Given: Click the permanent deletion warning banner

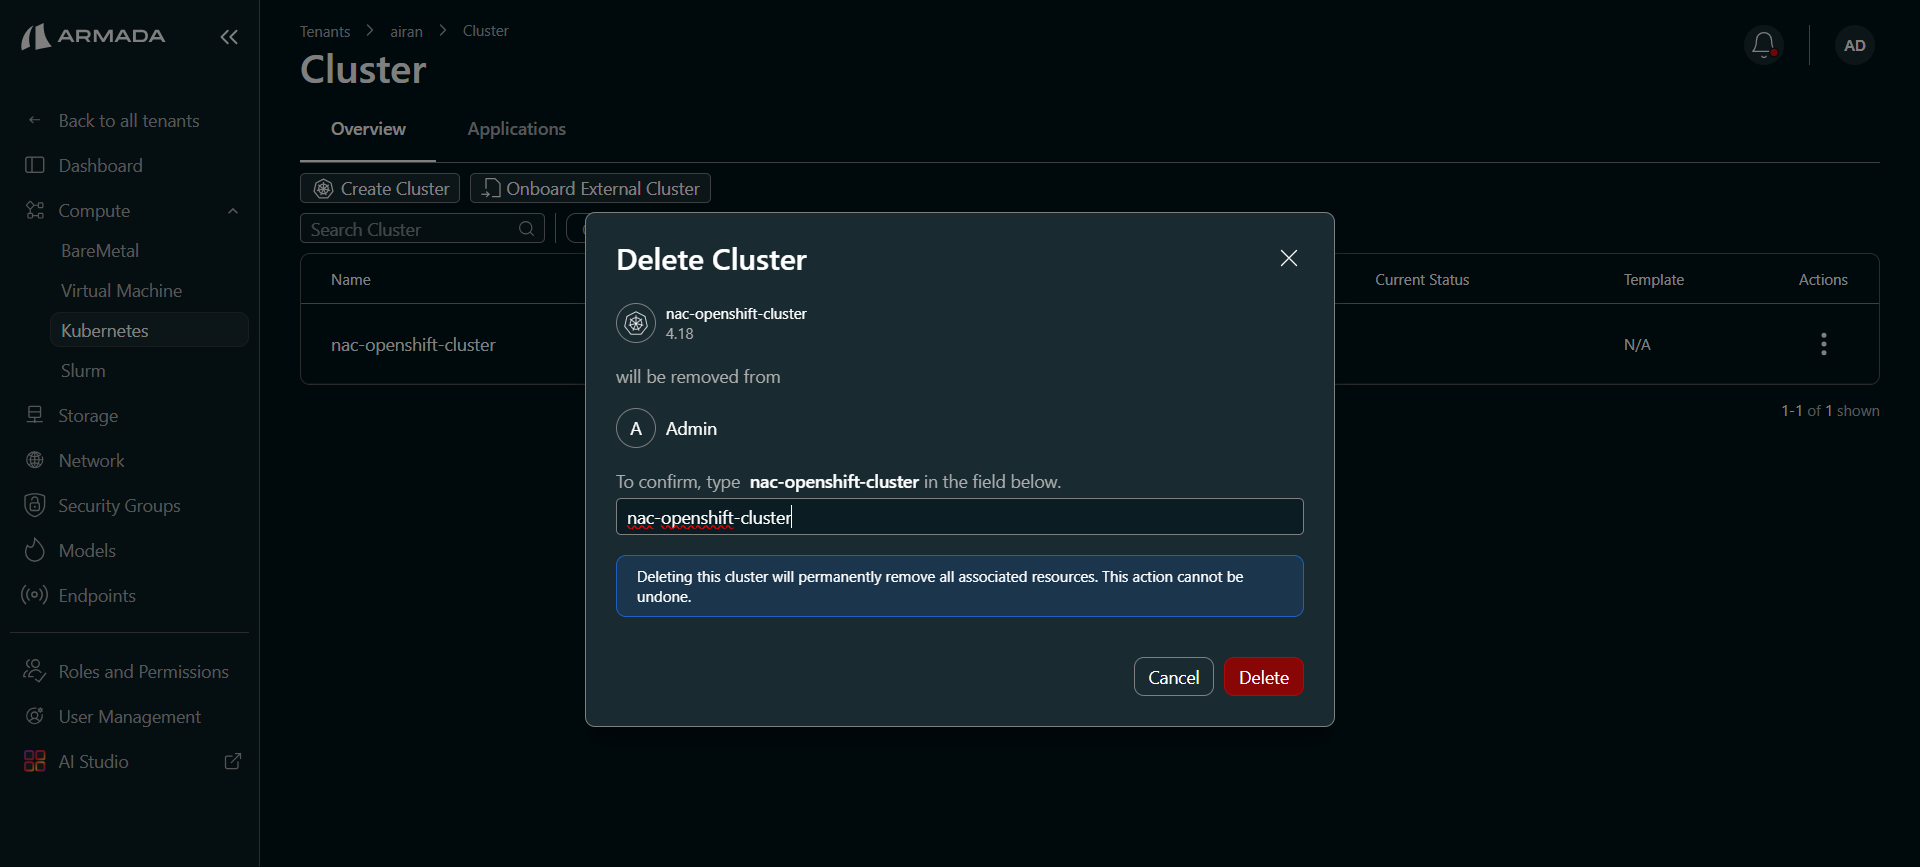Looking at the screenshot, I should pos(960,586).
